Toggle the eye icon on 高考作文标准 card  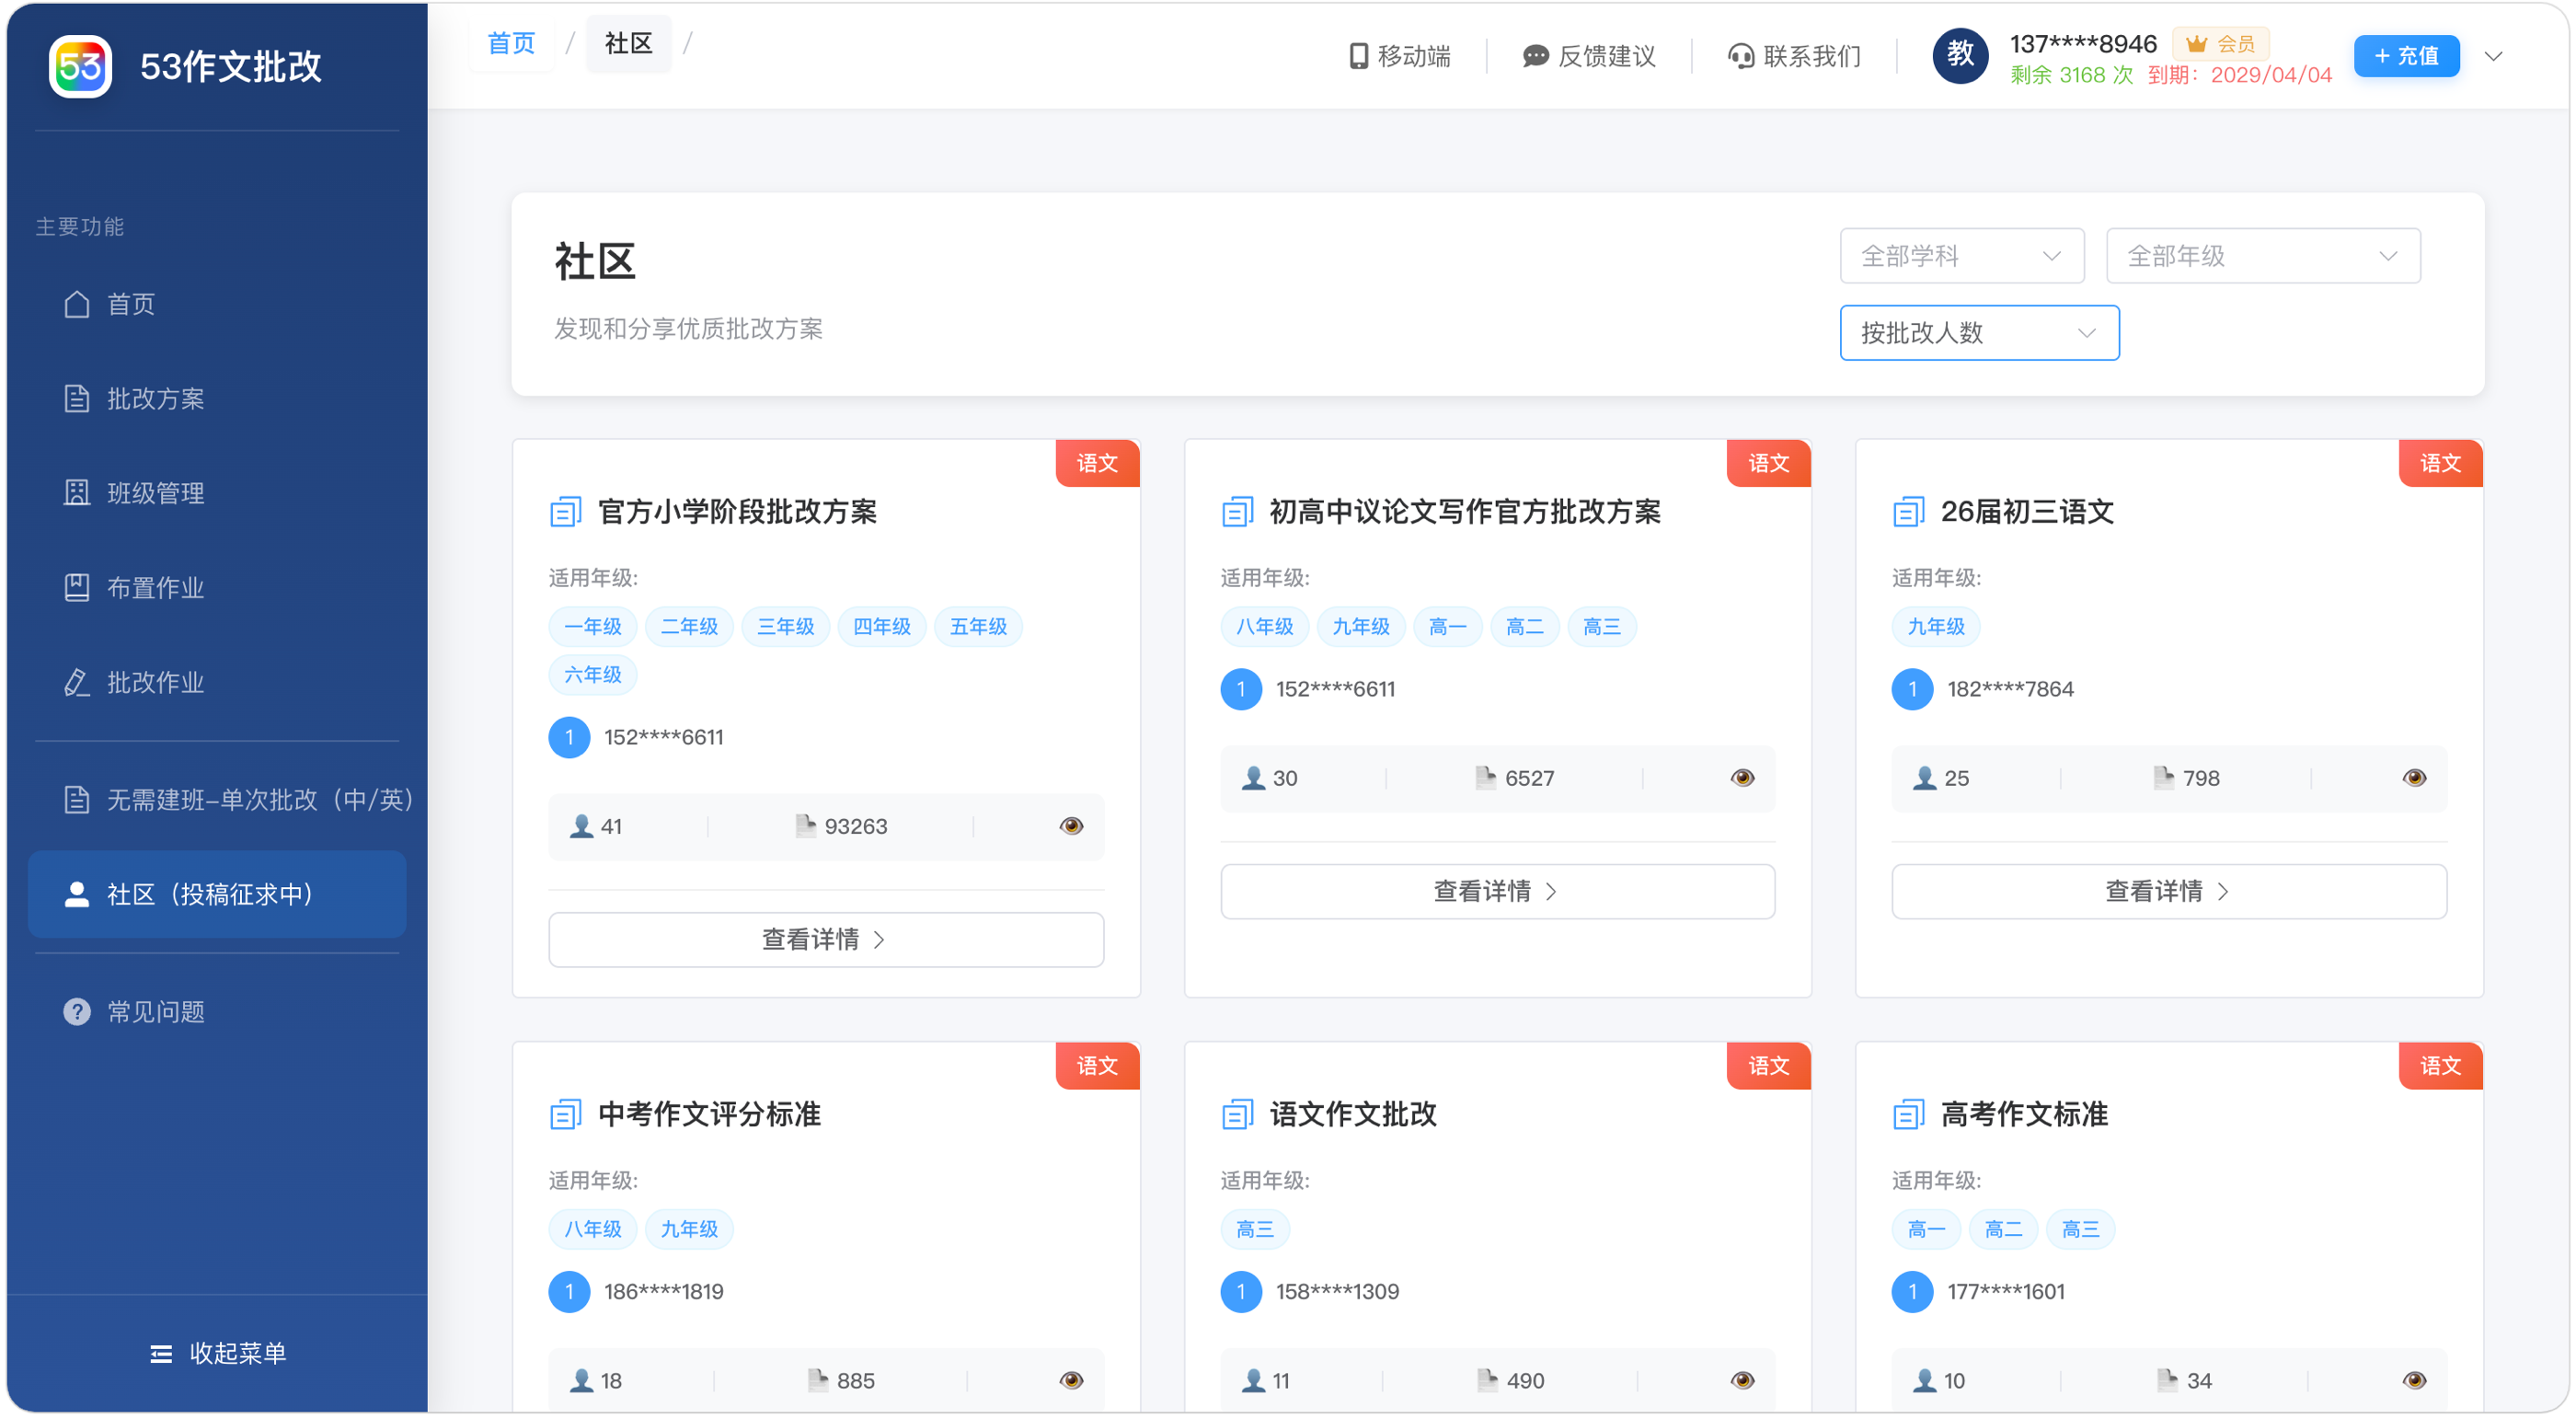2414,1380
